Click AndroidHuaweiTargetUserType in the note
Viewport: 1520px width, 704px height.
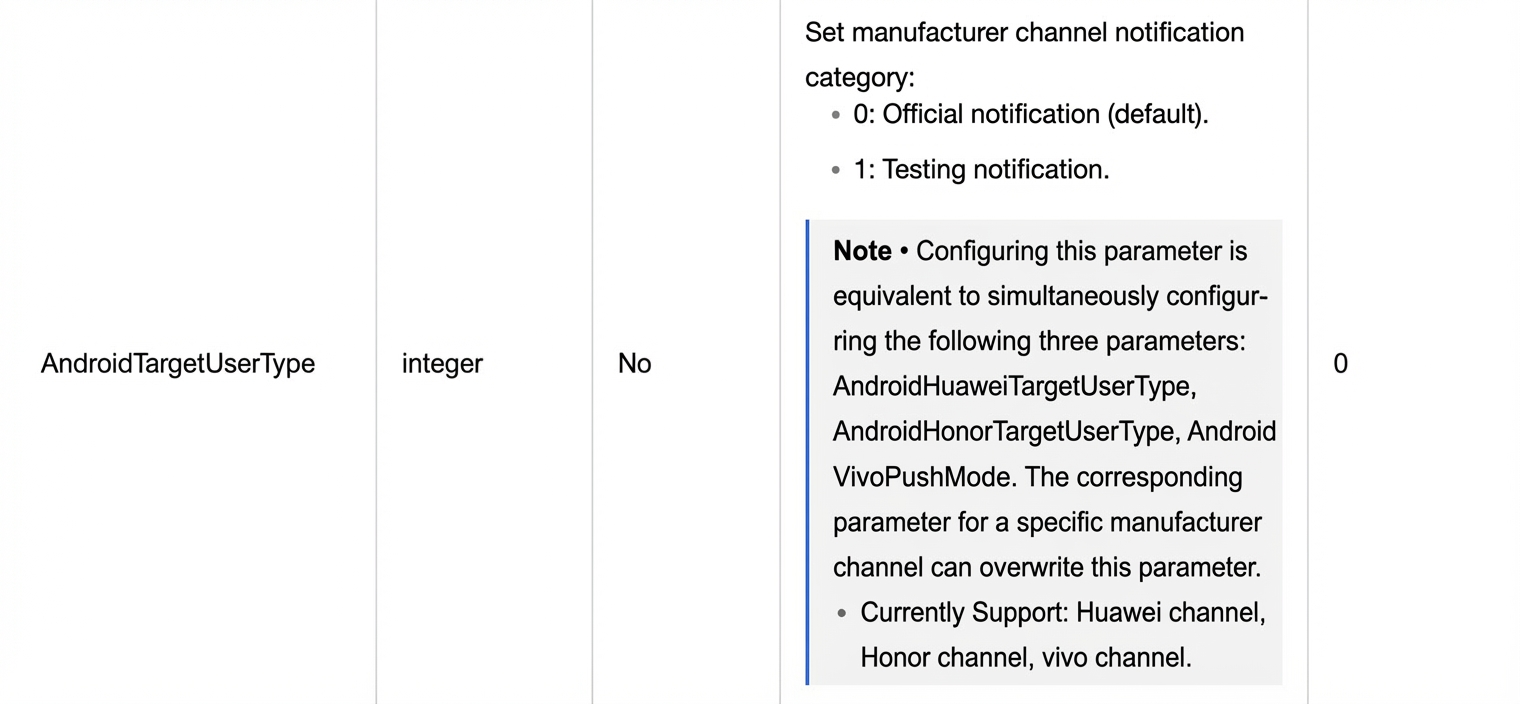click(1013, 386)
